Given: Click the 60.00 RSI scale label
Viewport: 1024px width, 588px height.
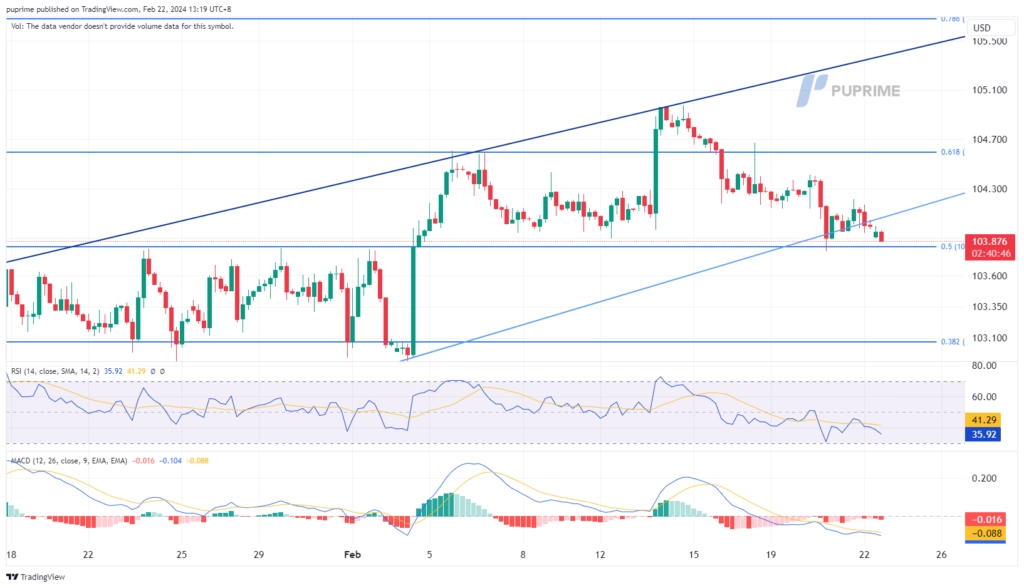Looking at the screenshot, I should point(984,397).
